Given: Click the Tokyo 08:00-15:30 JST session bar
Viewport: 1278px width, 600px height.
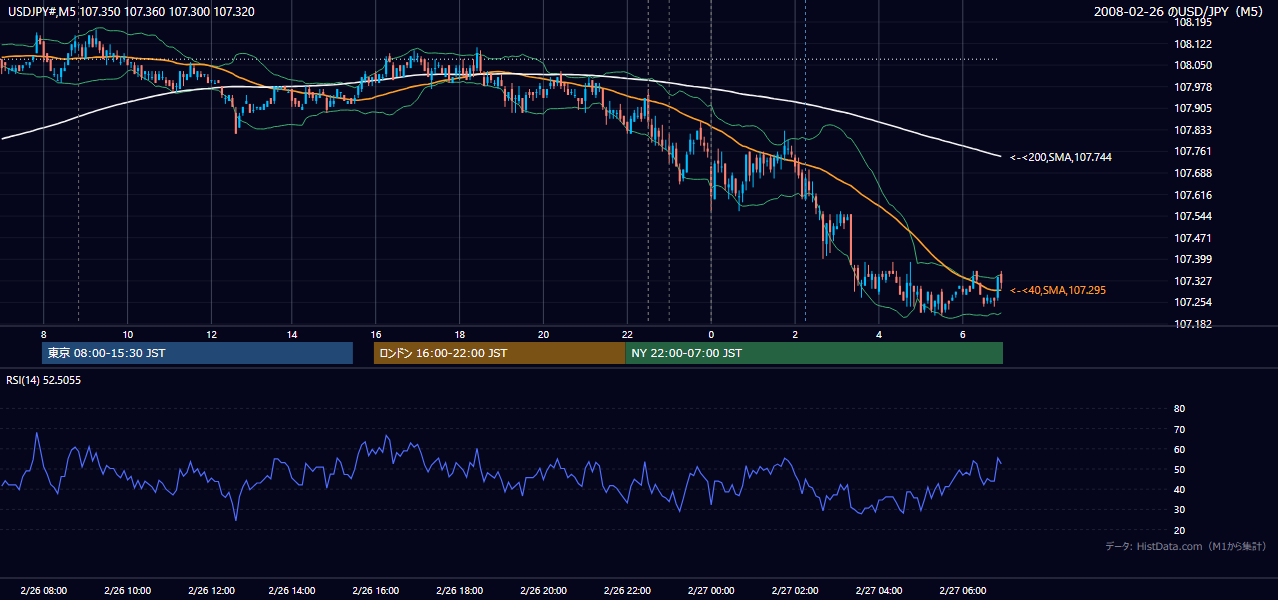Looking at the screenshot, I should pyautogui.click(x=198, y=353).
